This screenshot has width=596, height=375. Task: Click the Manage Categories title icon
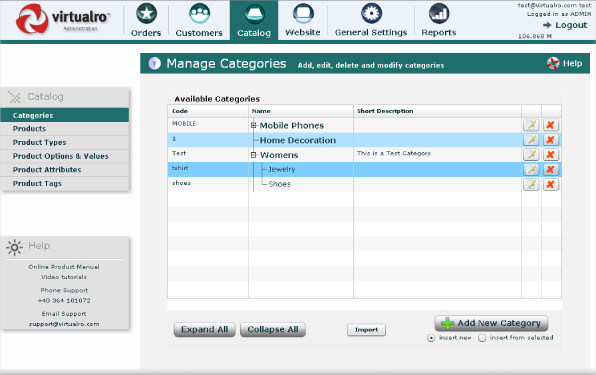pyautogui.click(x=154, y=63)
